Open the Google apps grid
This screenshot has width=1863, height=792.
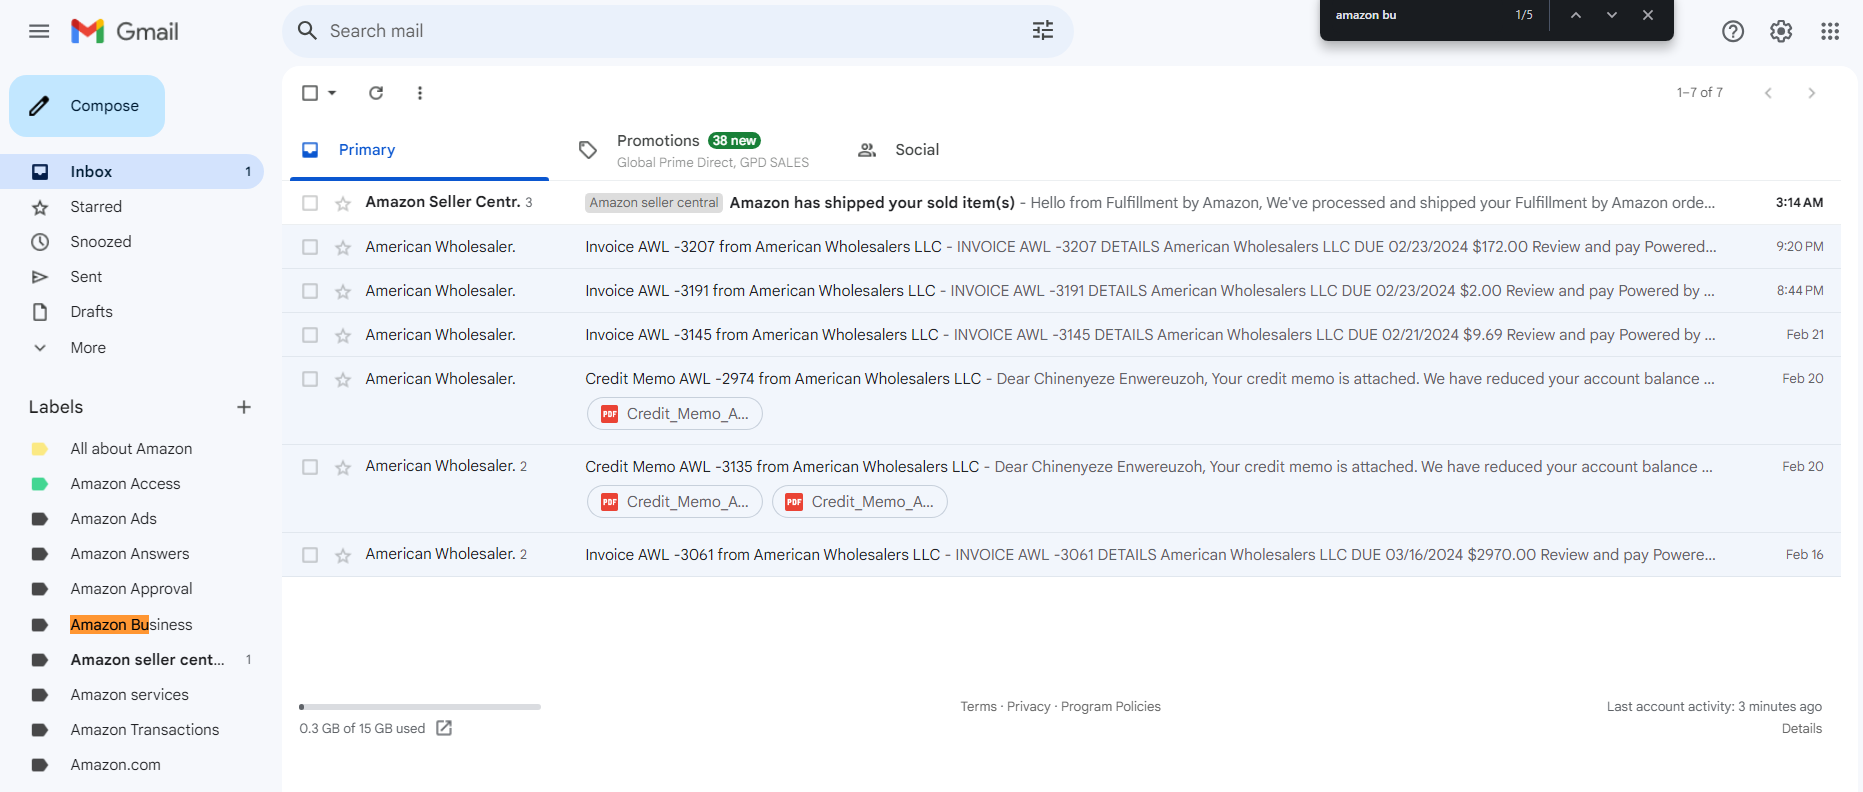[x=1830, y=31]
